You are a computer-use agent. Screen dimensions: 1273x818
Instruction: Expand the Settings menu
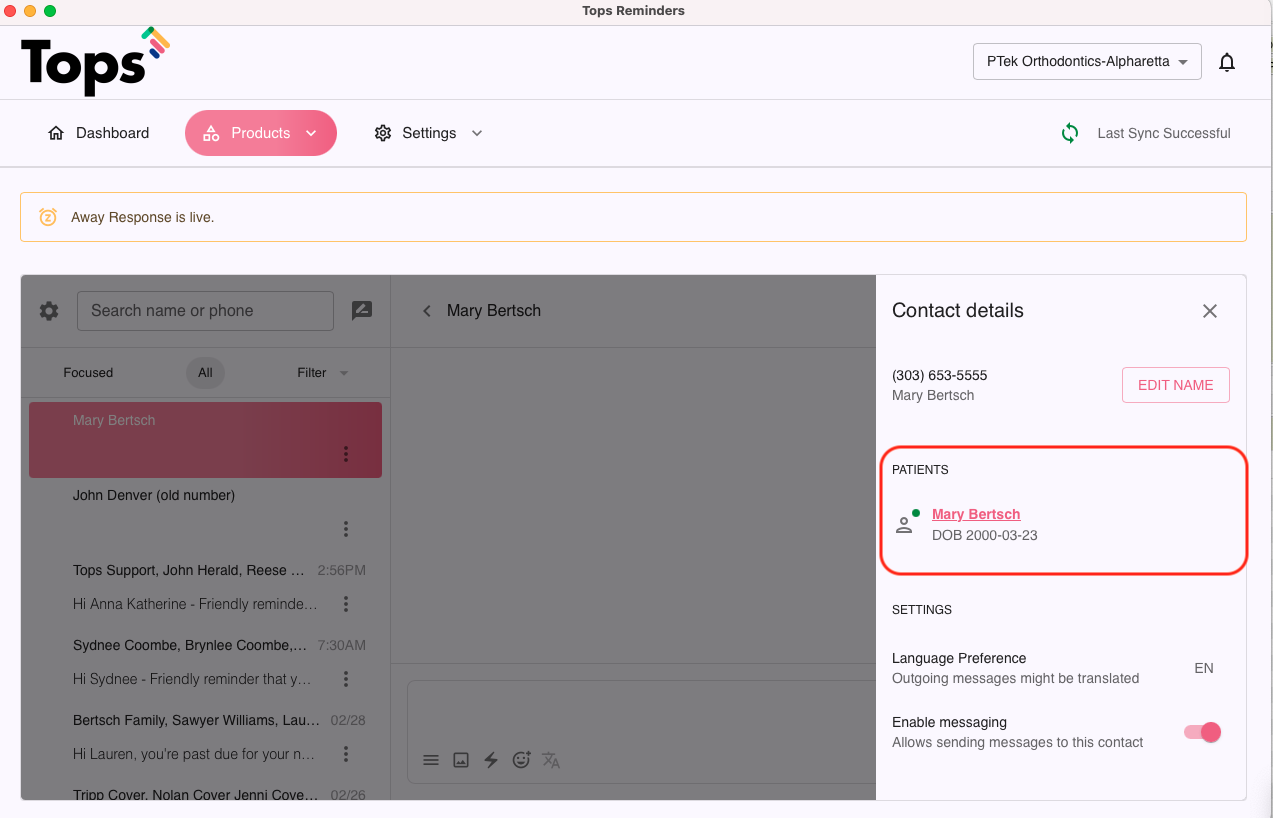tap(429, 133)
